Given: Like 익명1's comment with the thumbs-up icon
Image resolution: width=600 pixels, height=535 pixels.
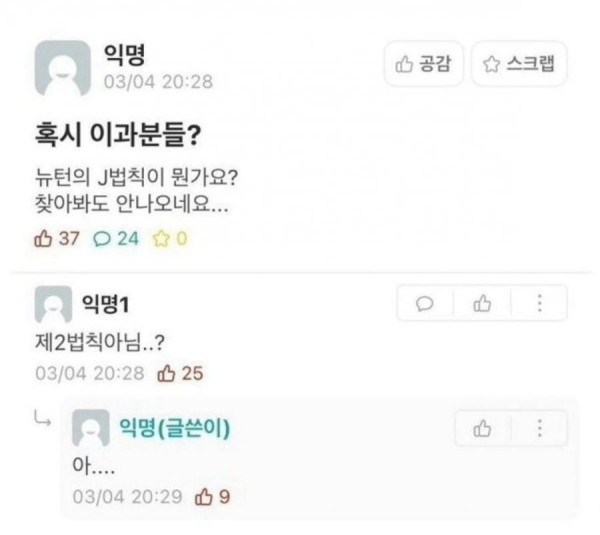Looking at the screenshot, I should click(x=482, y=303).
